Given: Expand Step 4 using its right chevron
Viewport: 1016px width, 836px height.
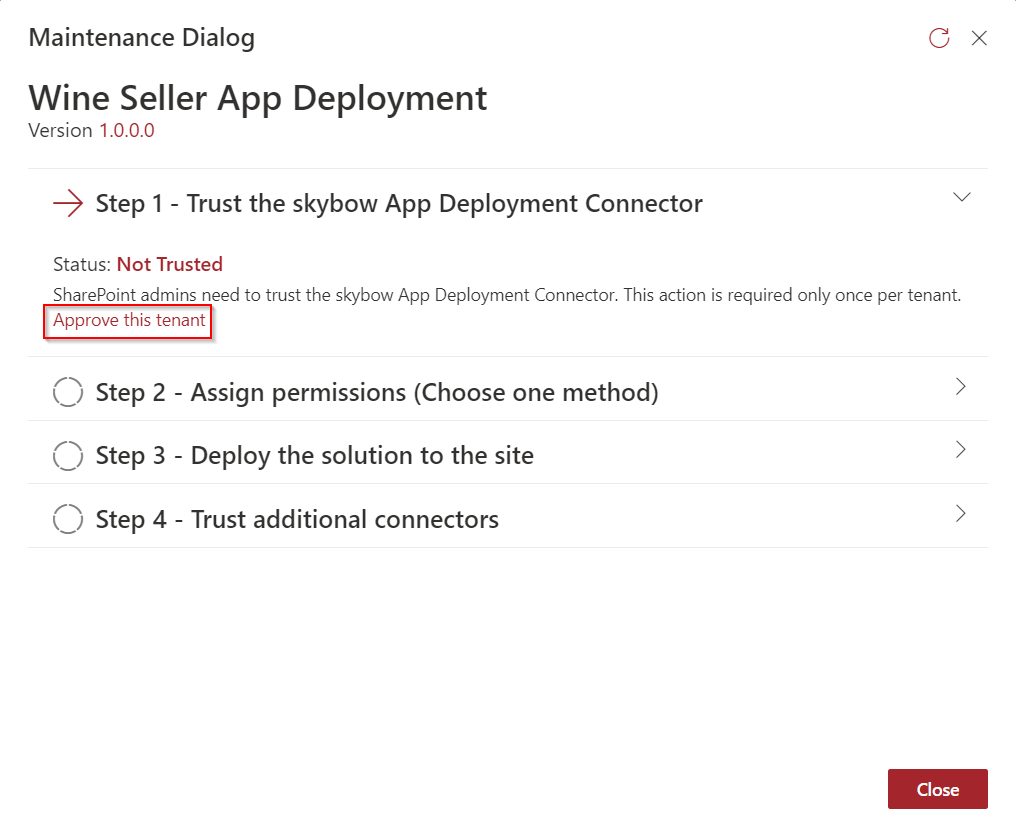Looking at the screenshot, I should tap(961, 514).
